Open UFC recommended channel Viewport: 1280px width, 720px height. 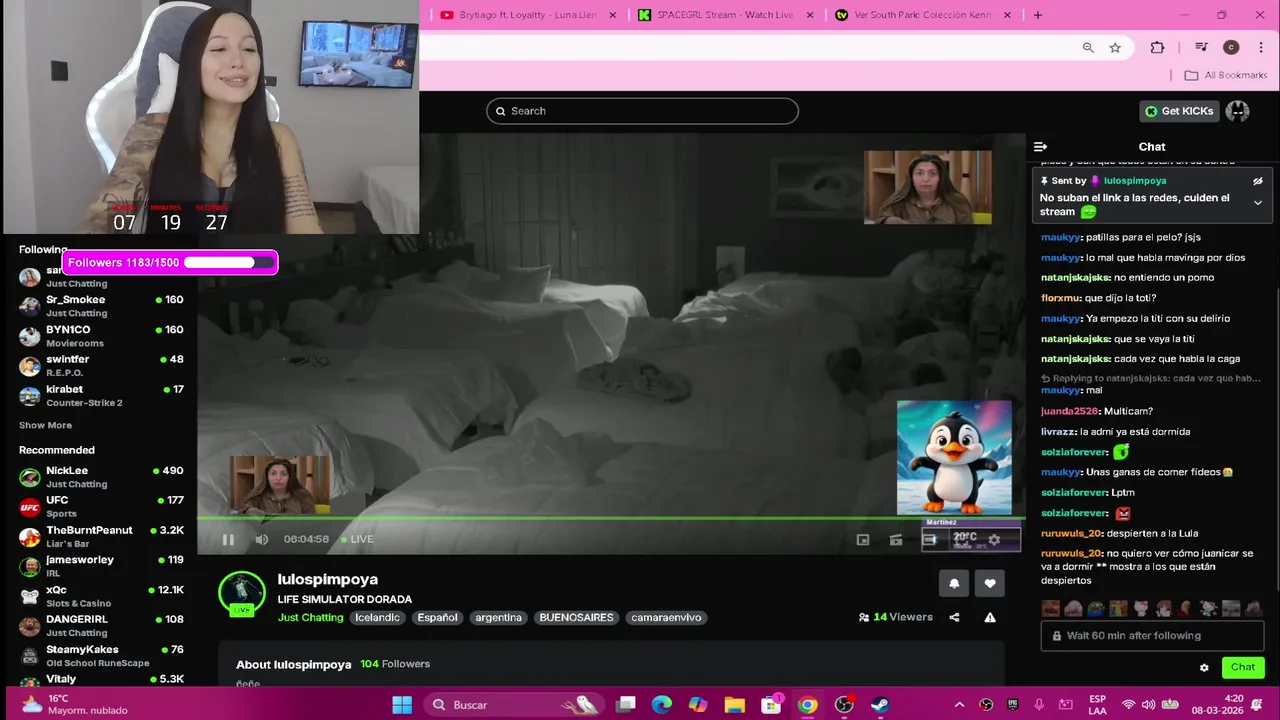coord(100,507)
